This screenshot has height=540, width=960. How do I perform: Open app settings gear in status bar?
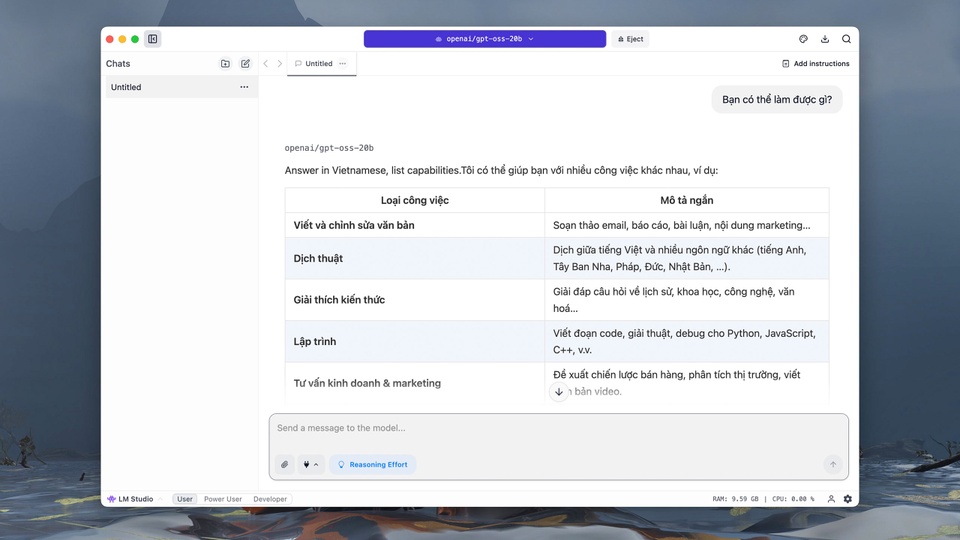pos(848,499)
